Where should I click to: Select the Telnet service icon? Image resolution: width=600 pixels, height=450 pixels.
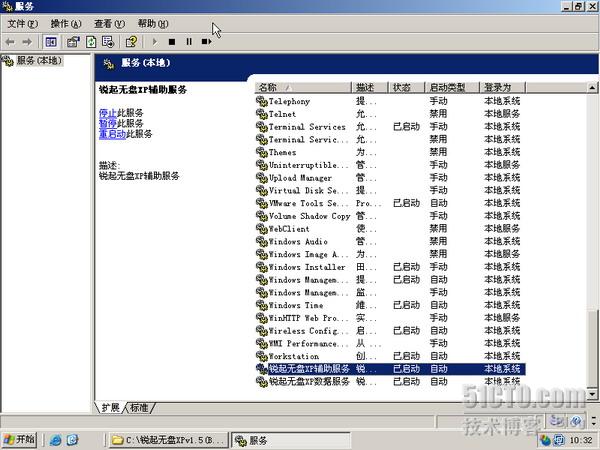pos(262,114)
